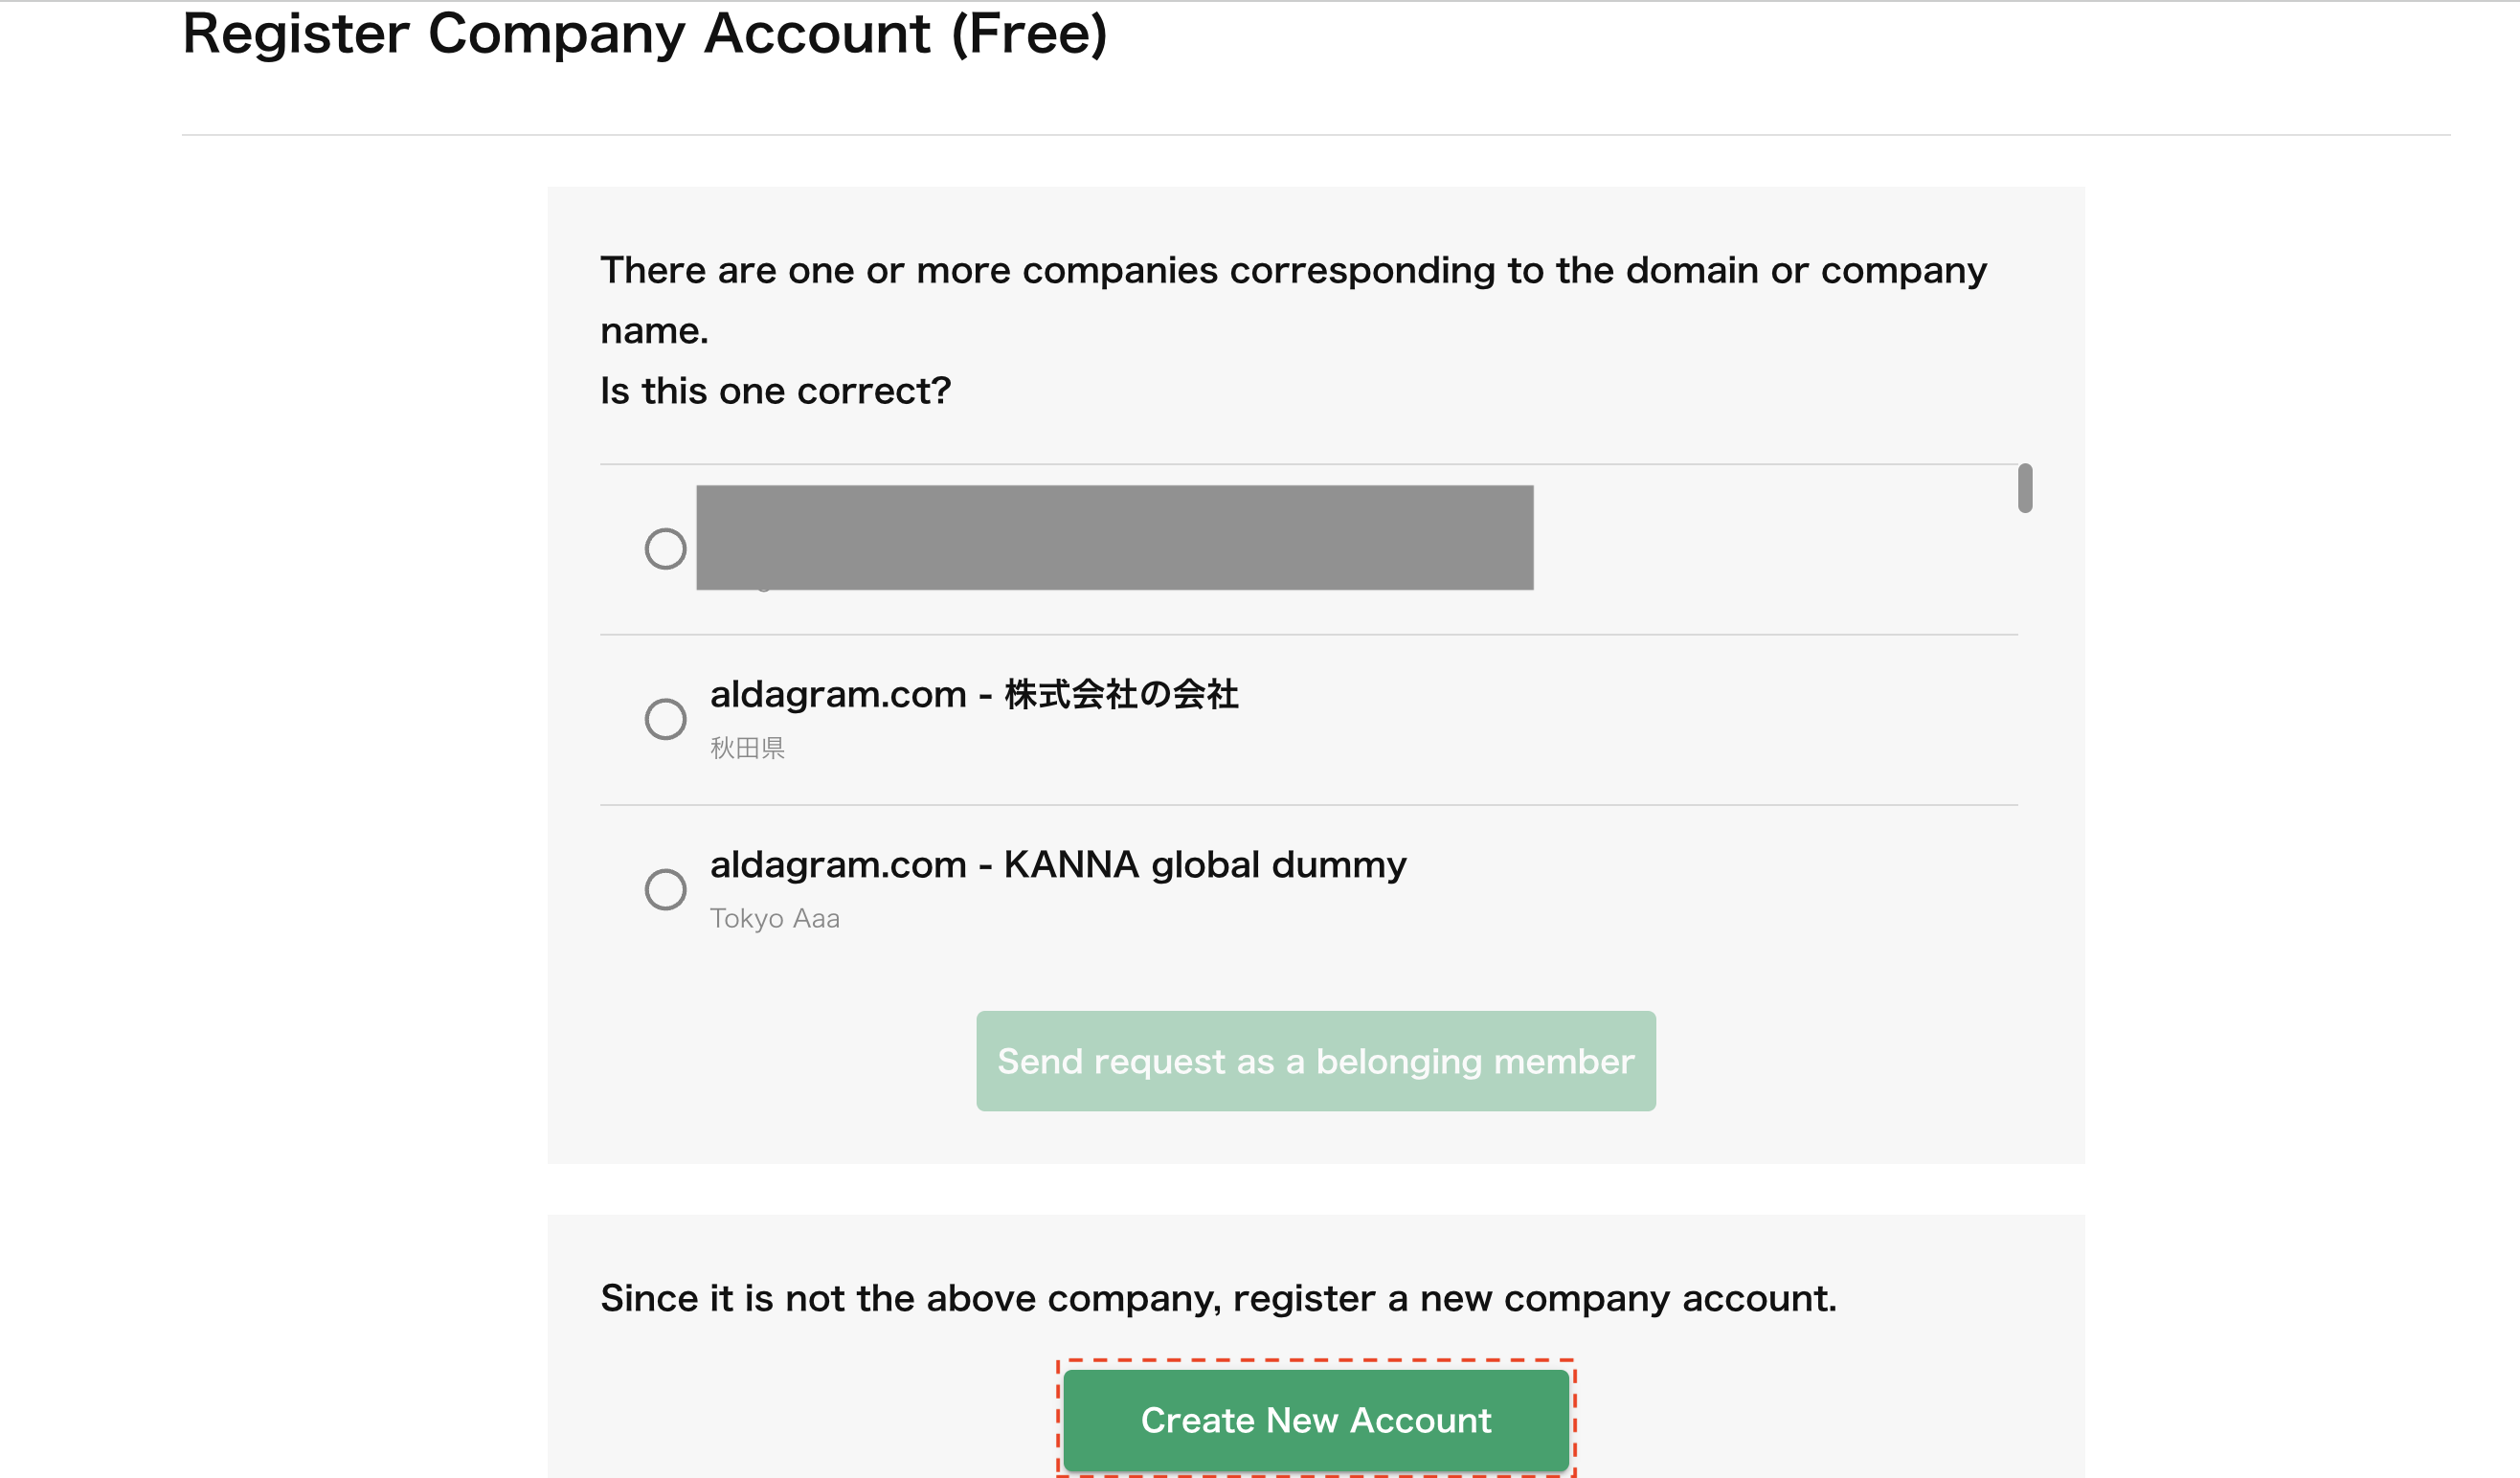
Task: Click "KANNA" in the third company entry
Action: tap(1071, 865)
